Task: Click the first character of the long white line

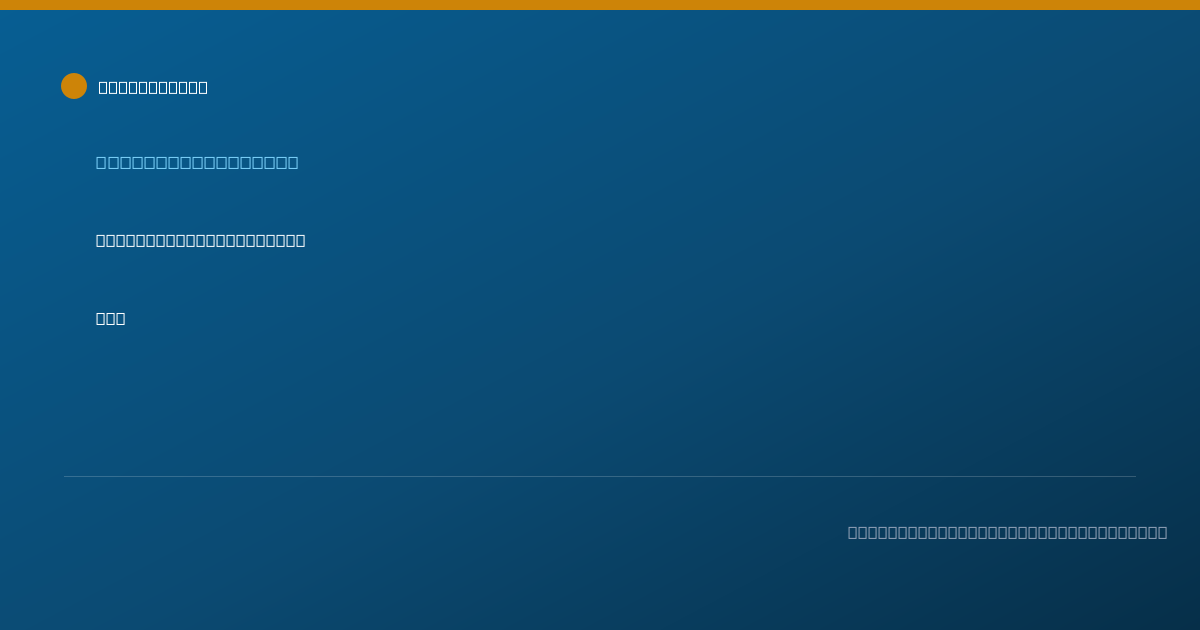Action: point(101,240)
